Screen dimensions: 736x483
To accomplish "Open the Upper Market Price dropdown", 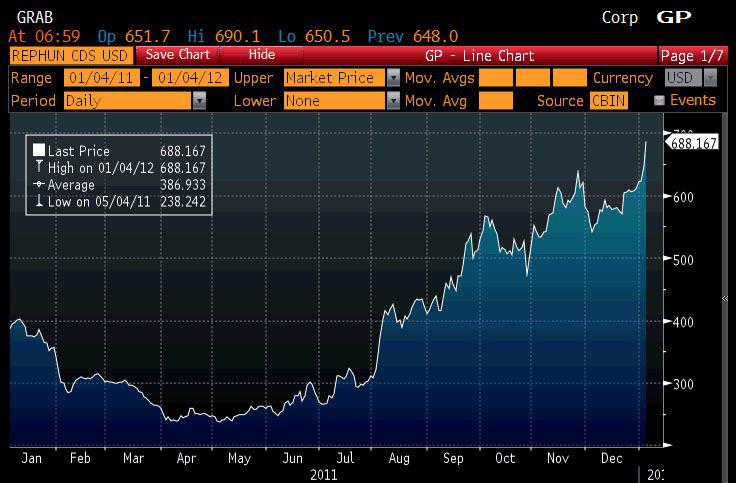I will pyautogui.click(x=393, y=78).
